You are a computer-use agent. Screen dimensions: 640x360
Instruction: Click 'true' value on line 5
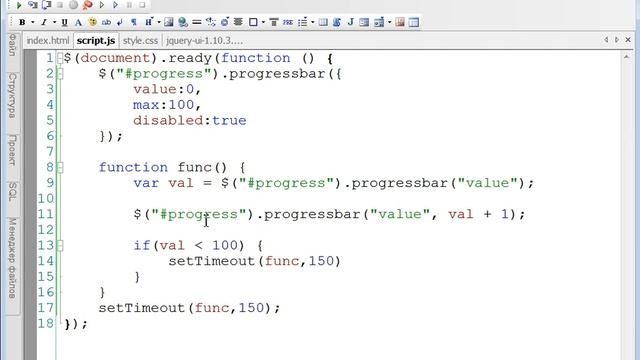(x=229, y=121)
